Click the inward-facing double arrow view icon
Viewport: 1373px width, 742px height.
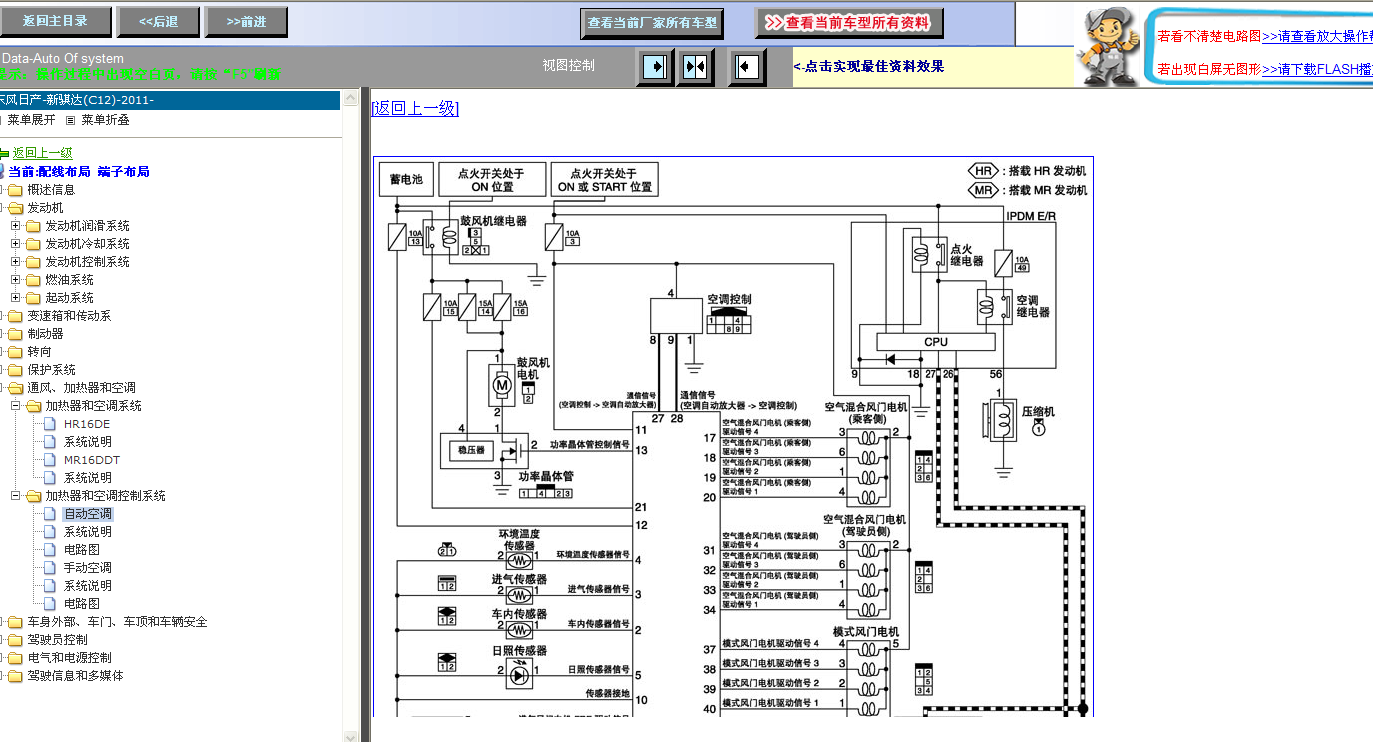point(695,67)
